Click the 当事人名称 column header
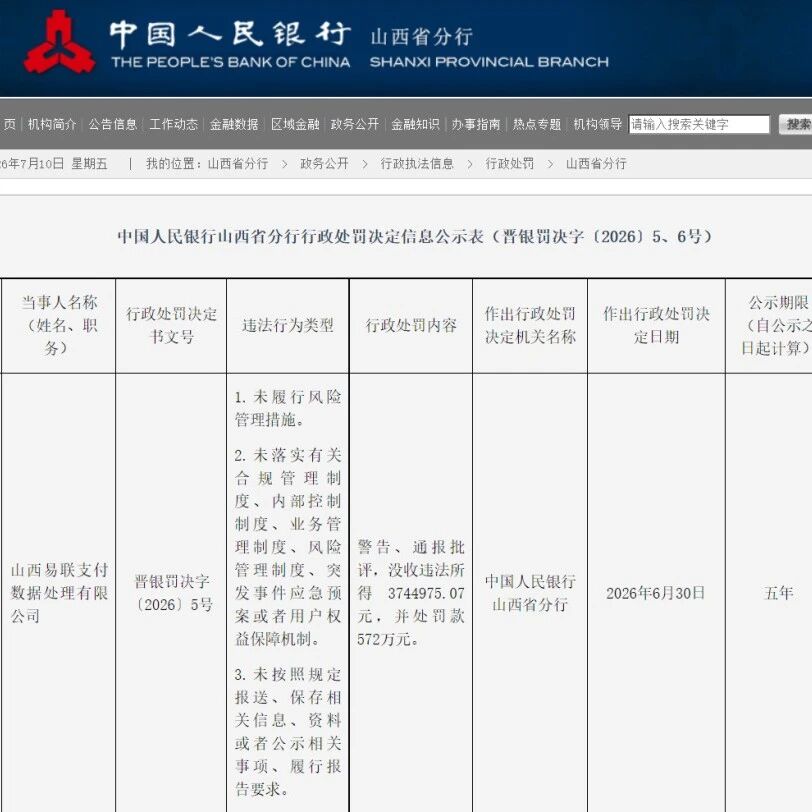Screen dimensions: 812x812 59,325
